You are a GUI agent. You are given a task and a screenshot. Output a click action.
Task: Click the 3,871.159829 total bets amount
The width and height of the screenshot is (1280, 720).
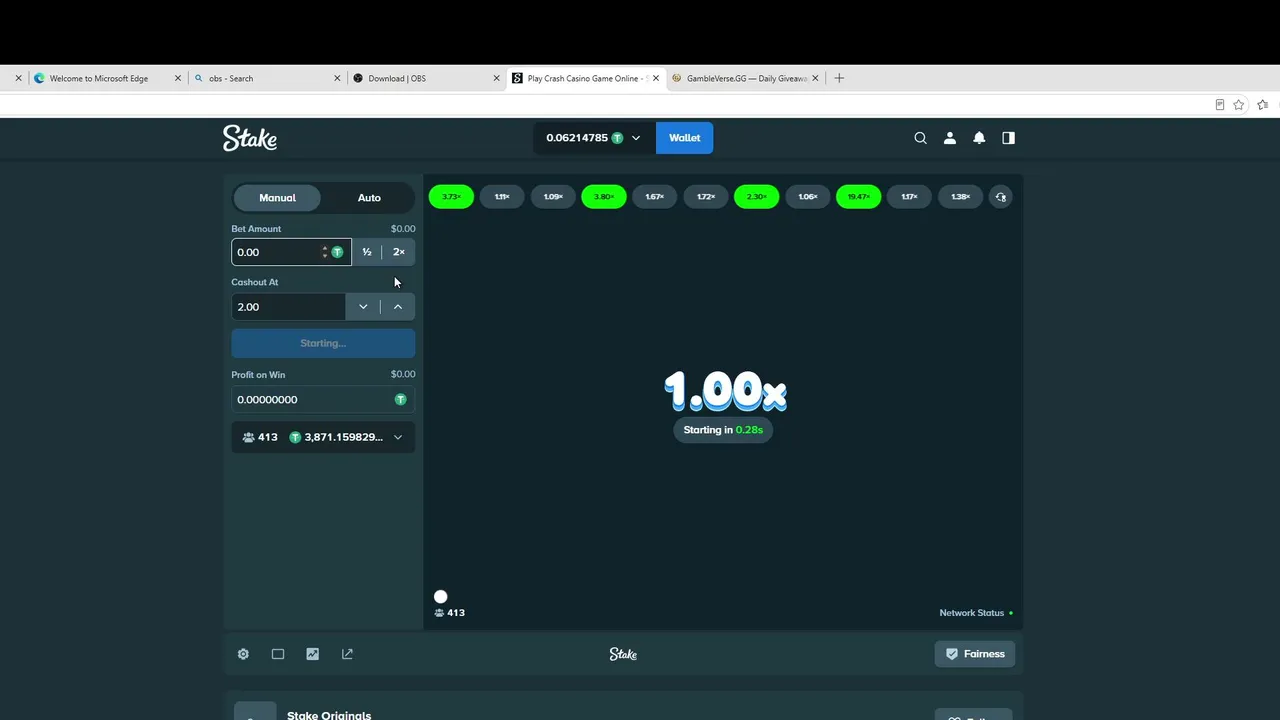point(344,437)
